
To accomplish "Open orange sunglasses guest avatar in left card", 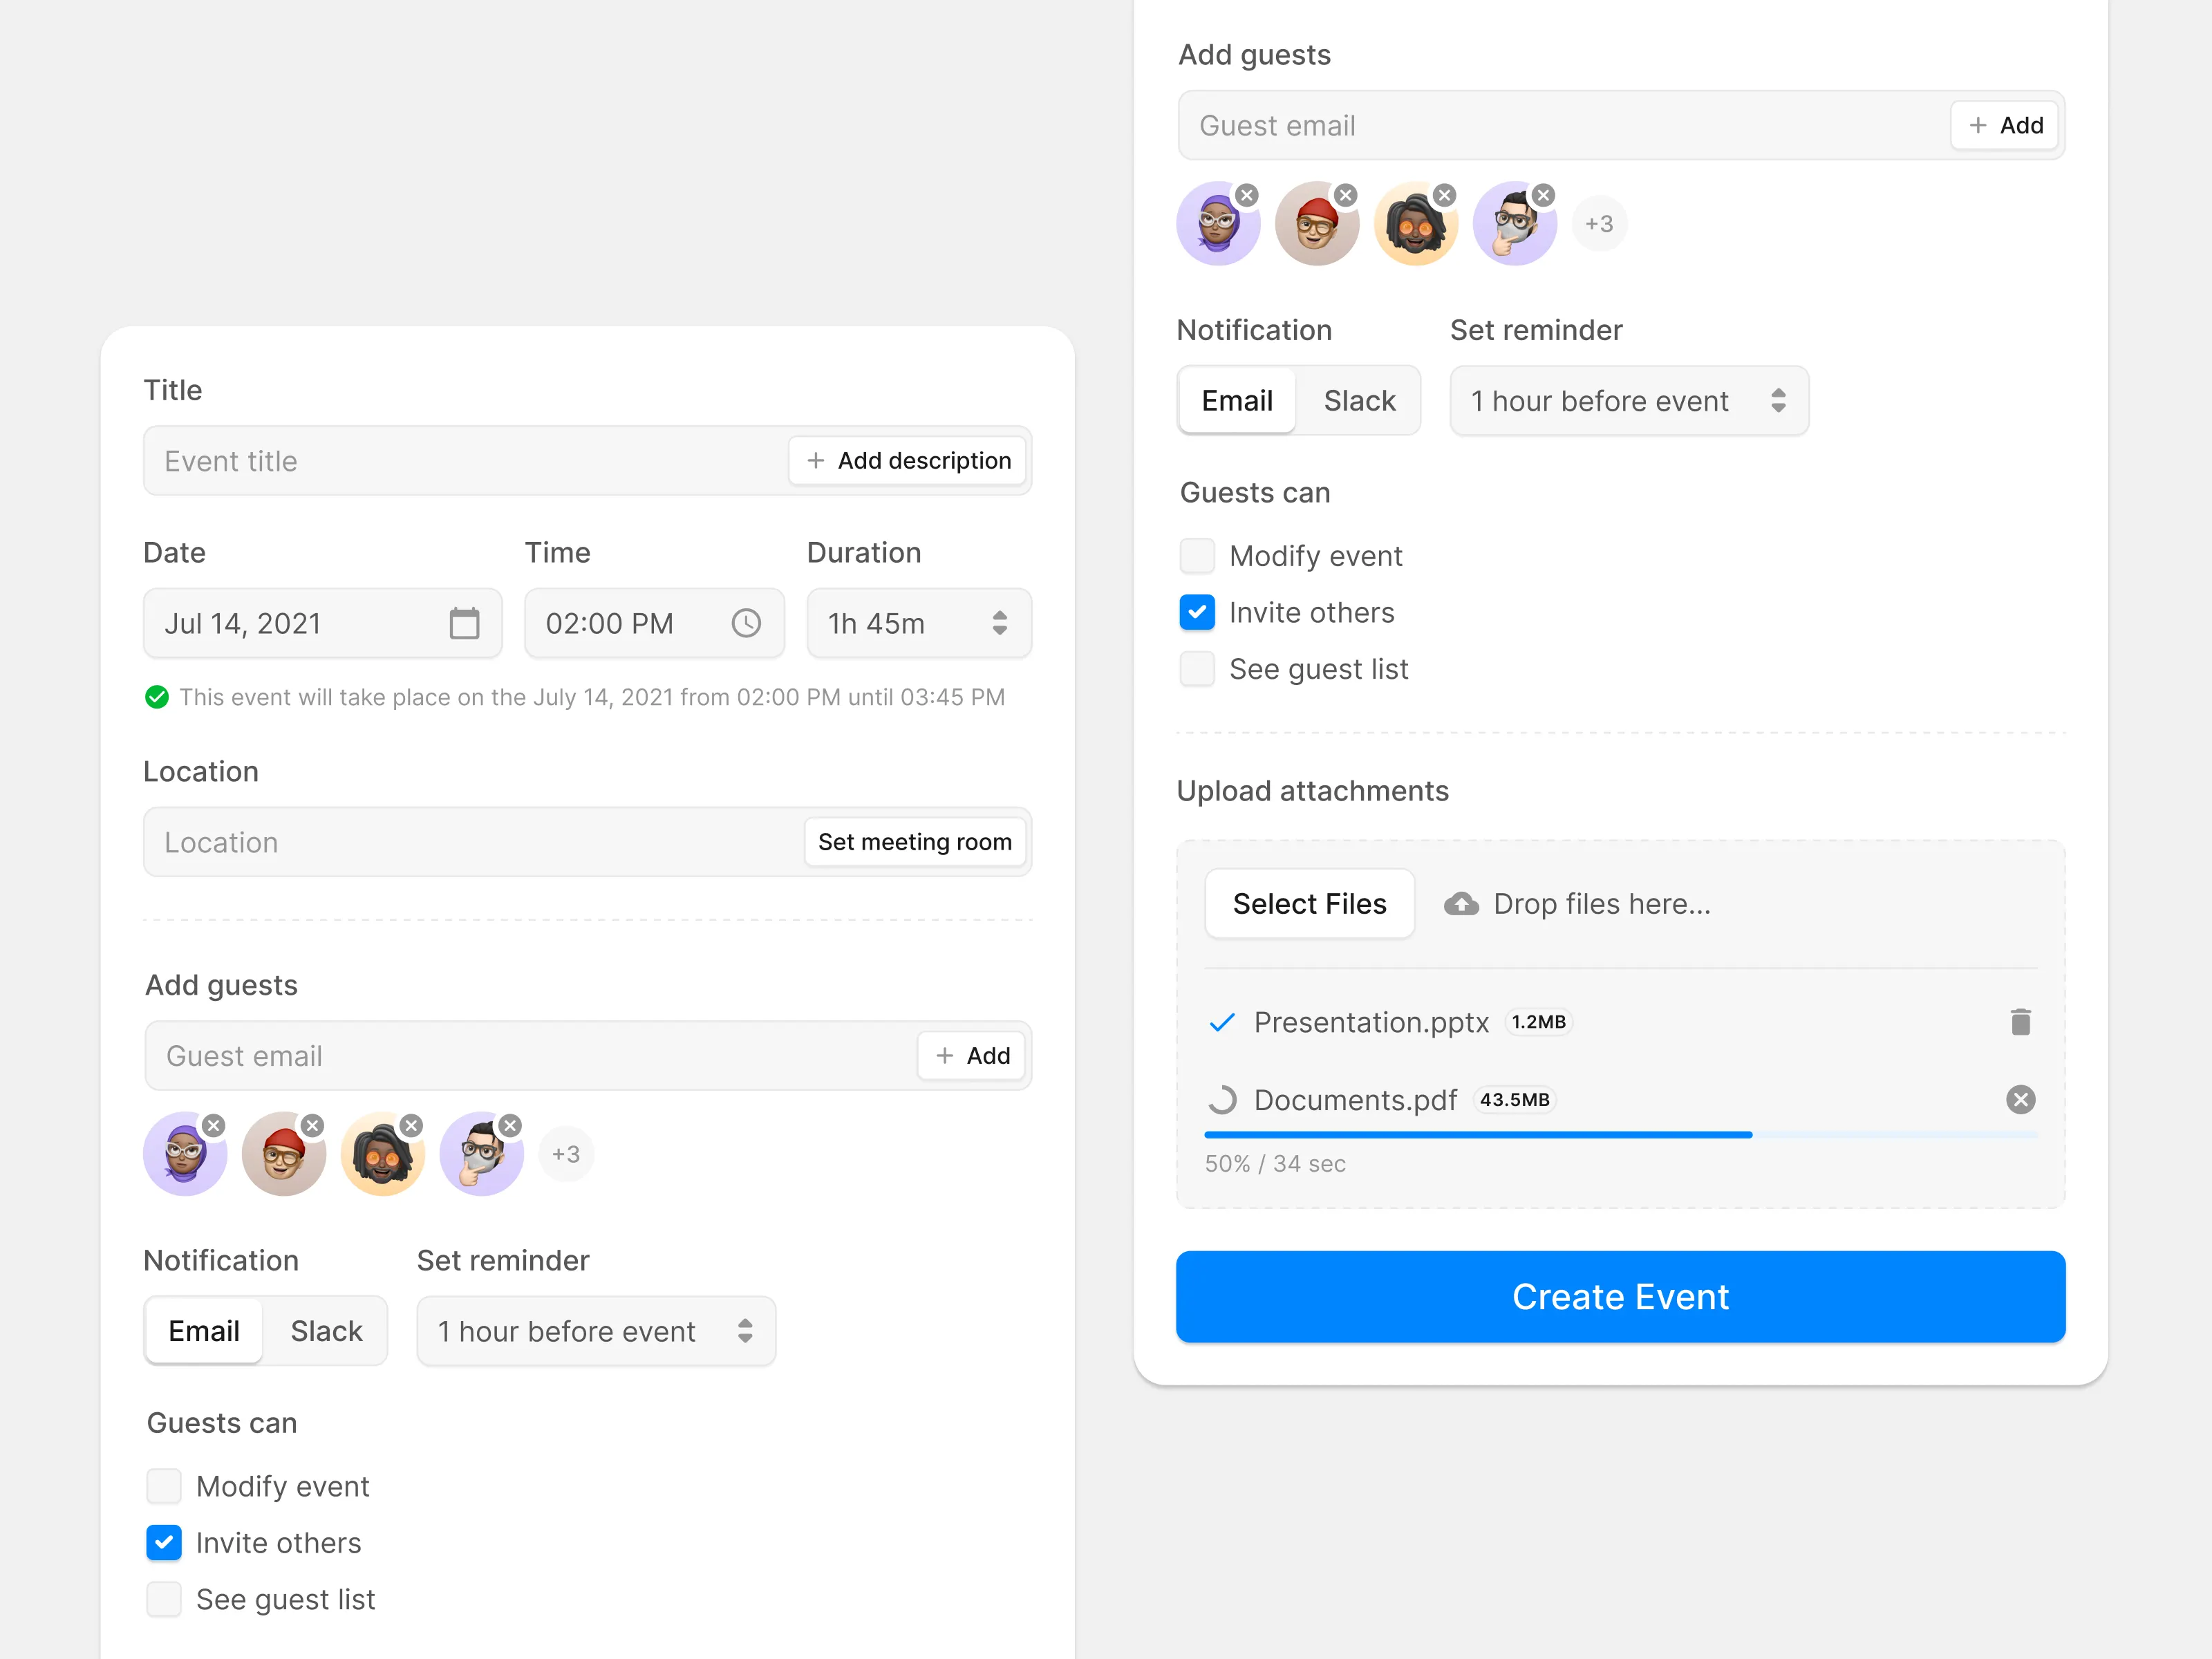I will [383, 1154].
